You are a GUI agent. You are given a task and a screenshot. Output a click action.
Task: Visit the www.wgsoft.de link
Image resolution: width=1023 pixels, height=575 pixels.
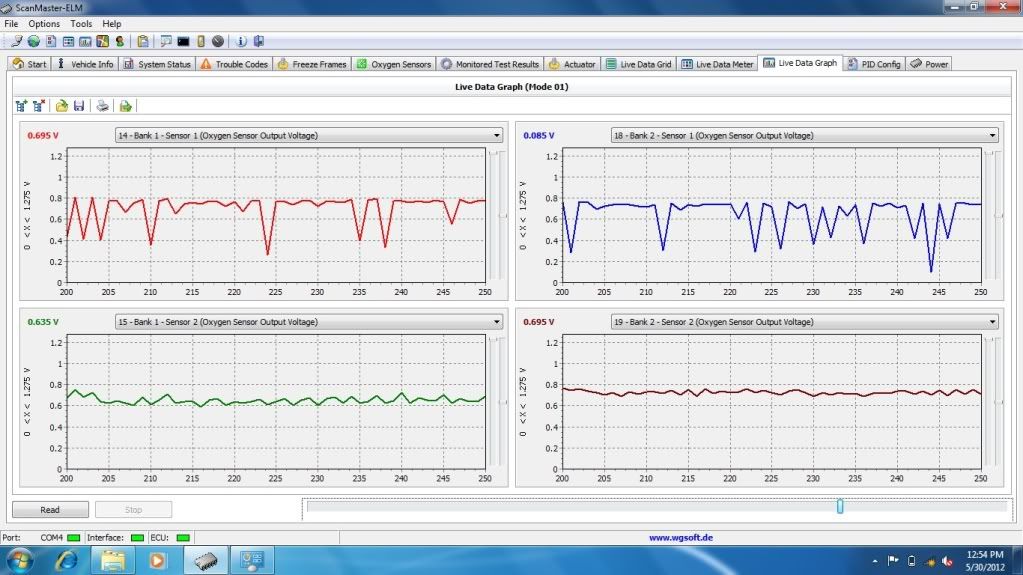point(680,538)
